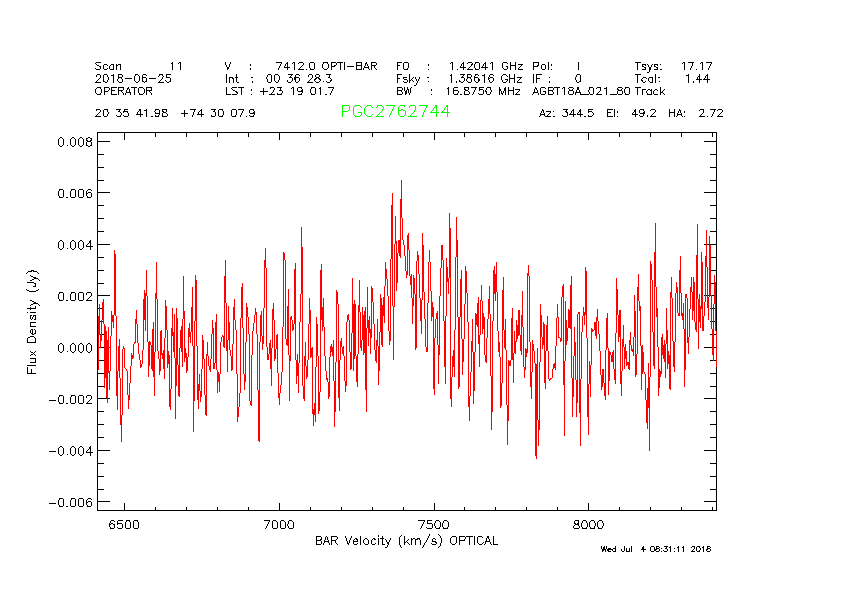Click the 6500 velocity axis tick label

[123, 524]
